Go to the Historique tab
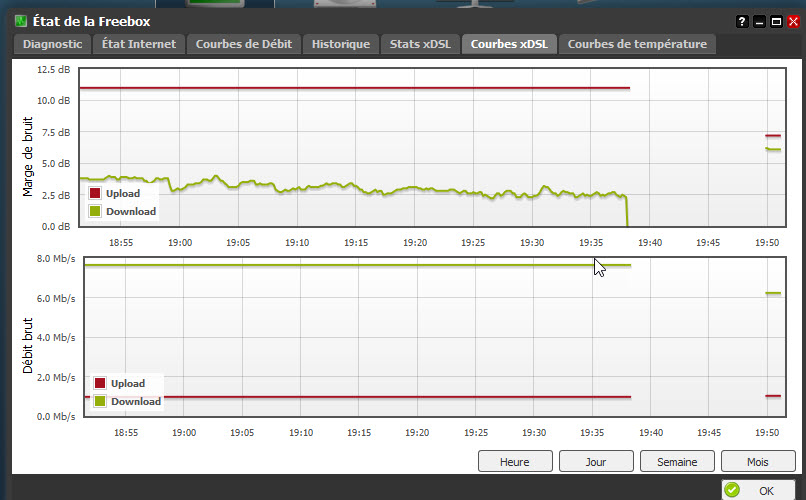806x500 pixels. click(x=340, y=44)
